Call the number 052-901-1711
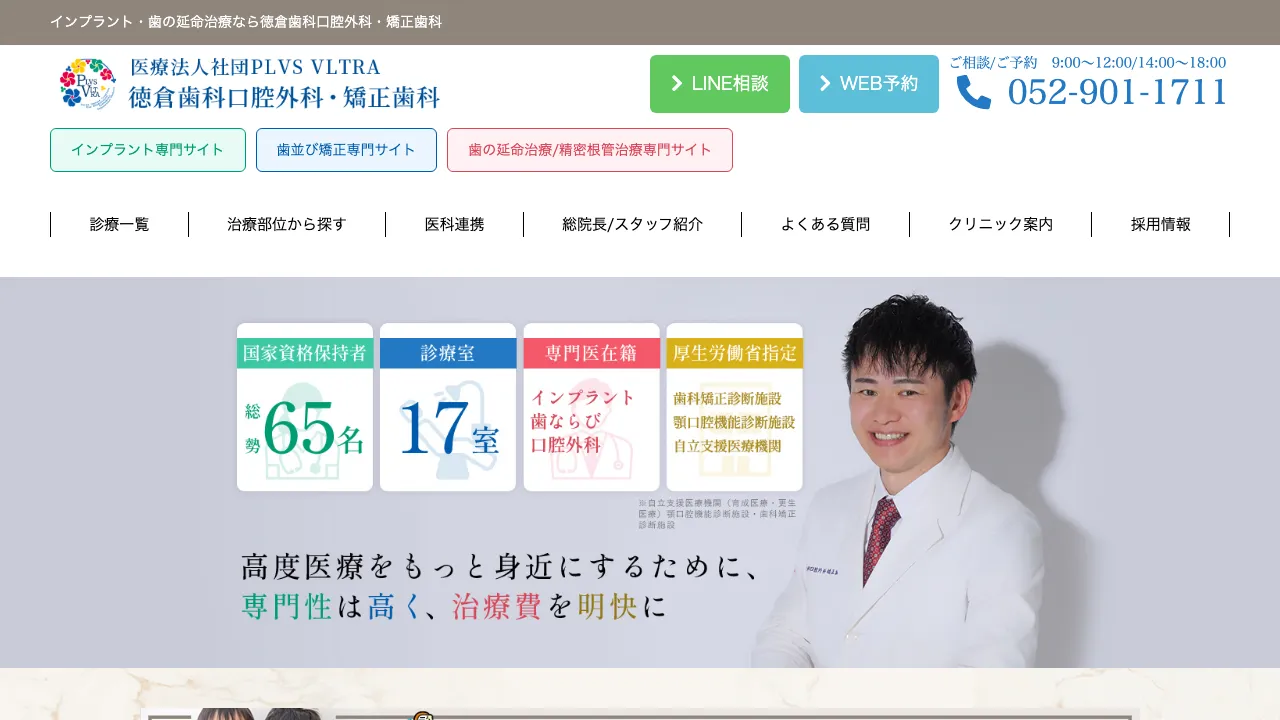The height and width of the screenshot is (720, 1280). pos(1117,92)
